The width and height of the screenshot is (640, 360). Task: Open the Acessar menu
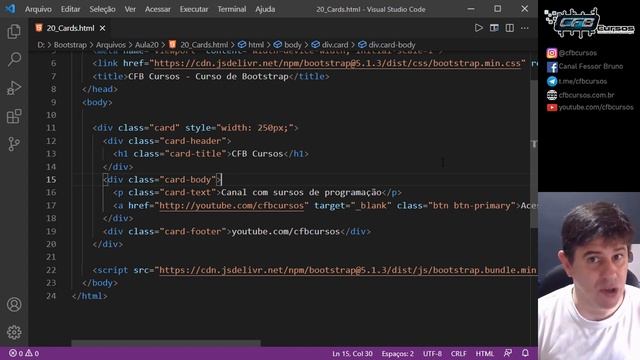tap(158, 9)
